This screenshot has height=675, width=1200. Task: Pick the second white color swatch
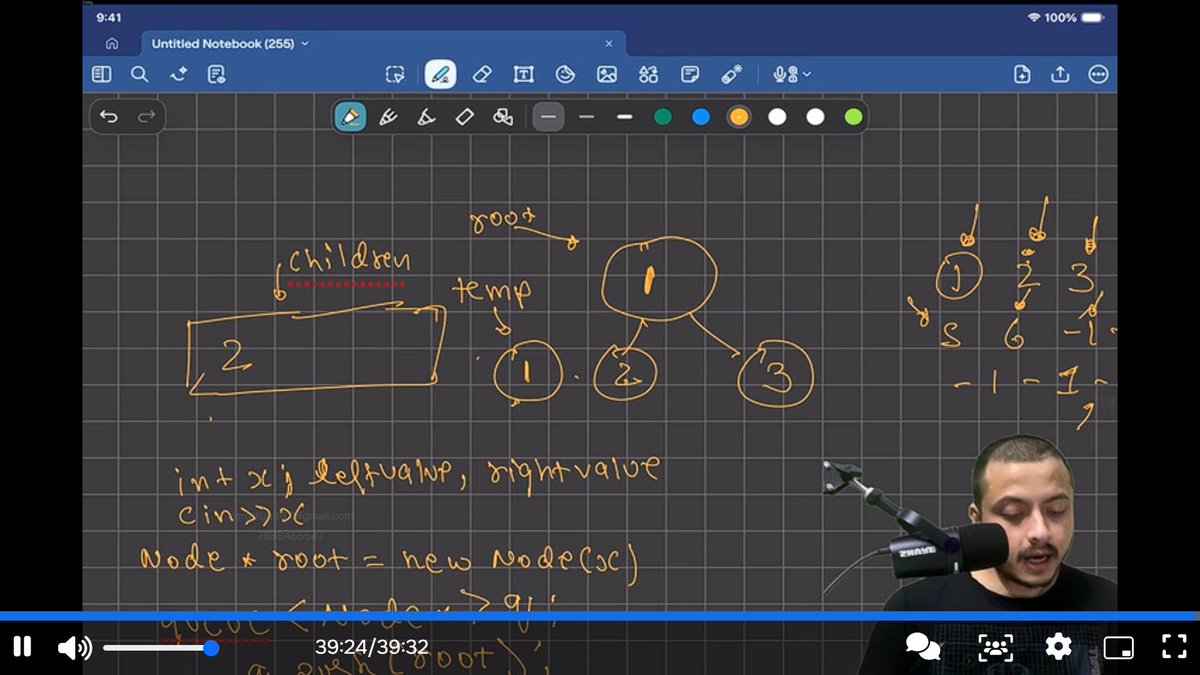tap(815, 117)
